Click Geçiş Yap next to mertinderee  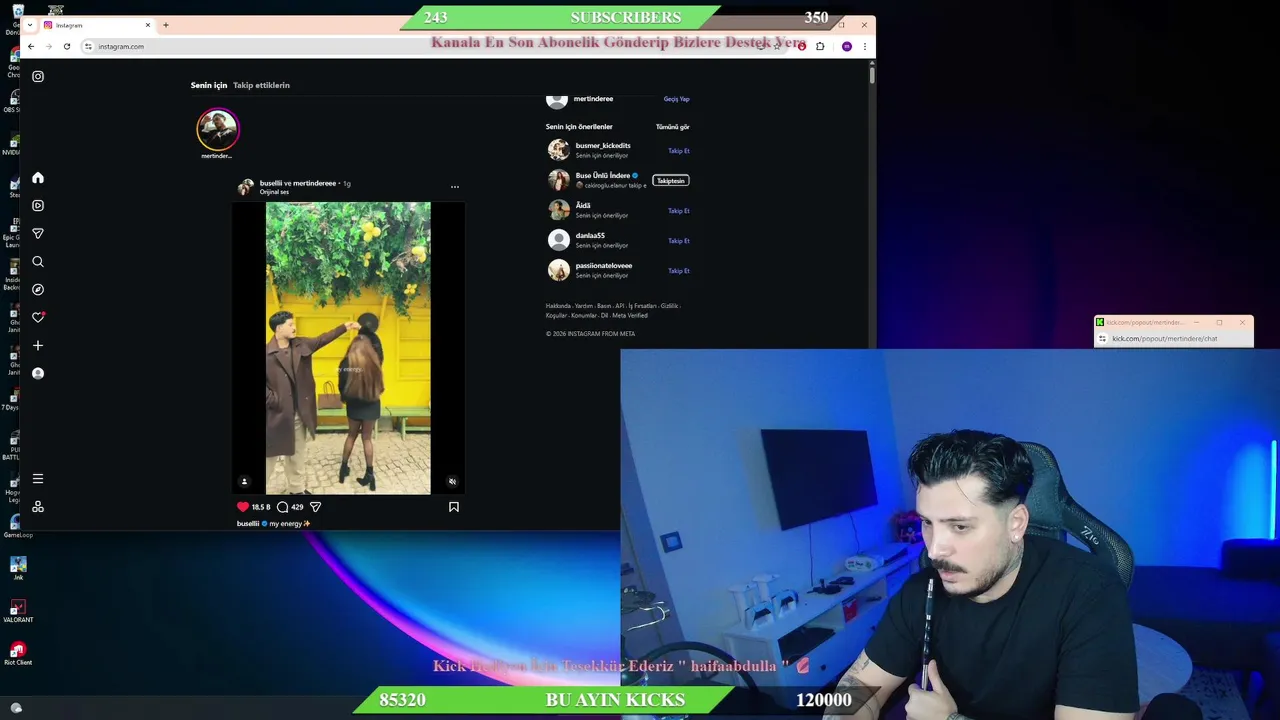click(x=676, y=99)
